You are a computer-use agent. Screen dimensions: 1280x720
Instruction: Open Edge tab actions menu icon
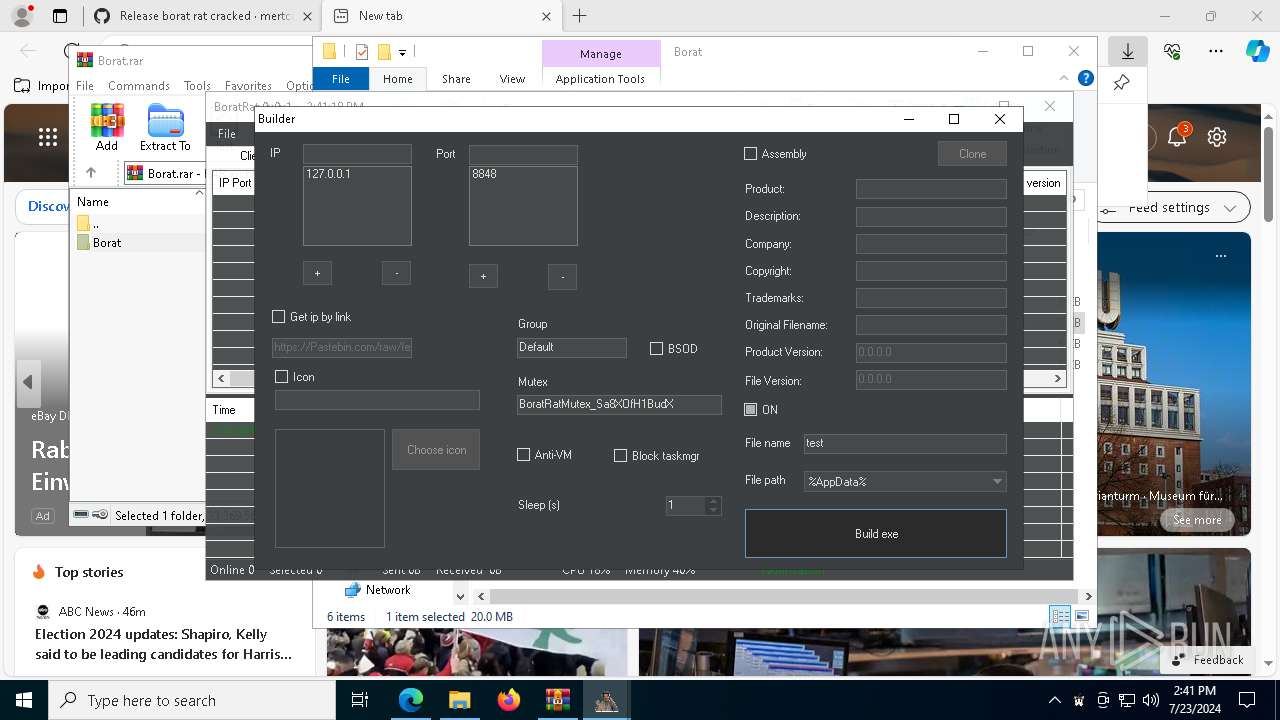click(60, 16)
